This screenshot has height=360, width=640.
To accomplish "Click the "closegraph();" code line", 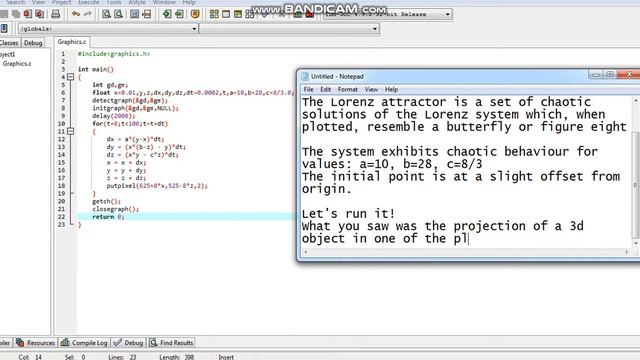I will (116, 209).
